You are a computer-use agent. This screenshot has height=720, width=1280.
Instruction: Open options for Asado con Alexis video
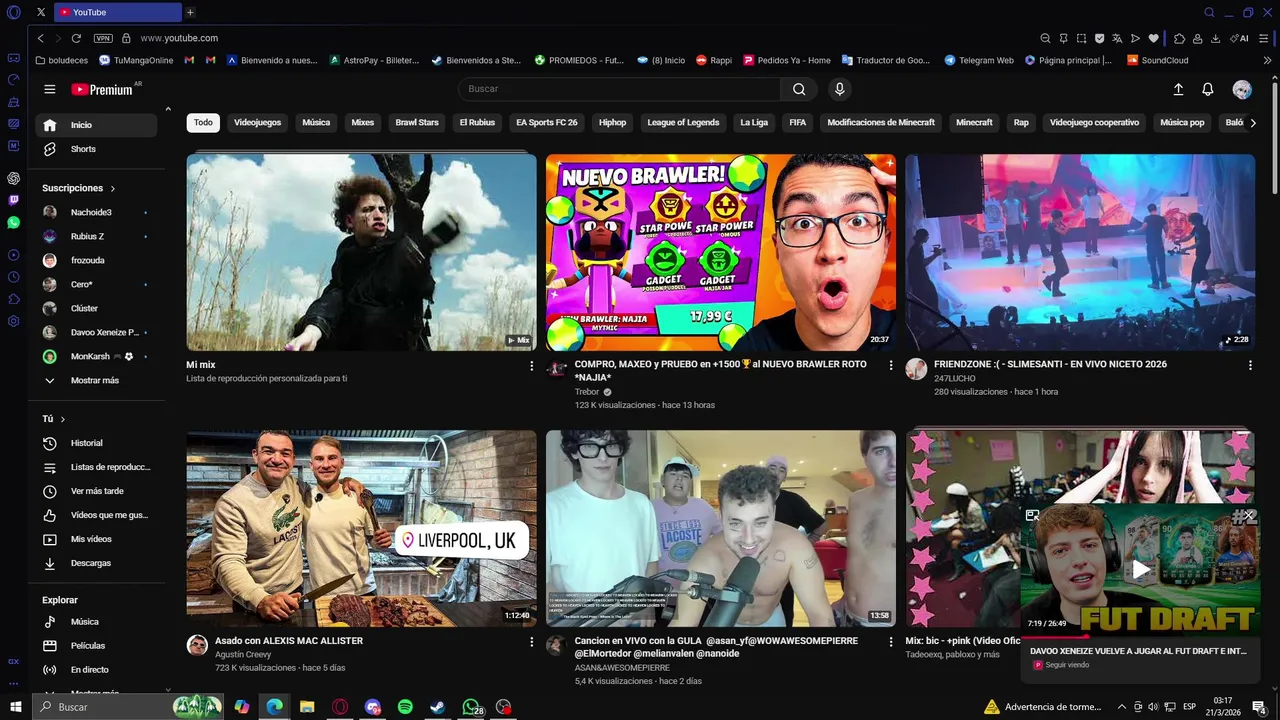pyautogui.click(x=532, y=642)
